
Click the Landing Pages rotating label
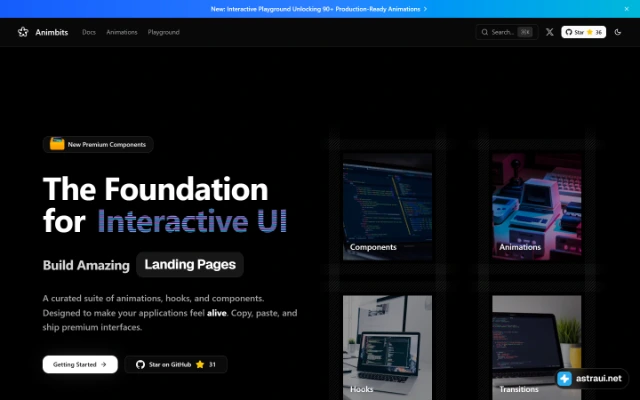pyautogui.click(x=190, y=264)
